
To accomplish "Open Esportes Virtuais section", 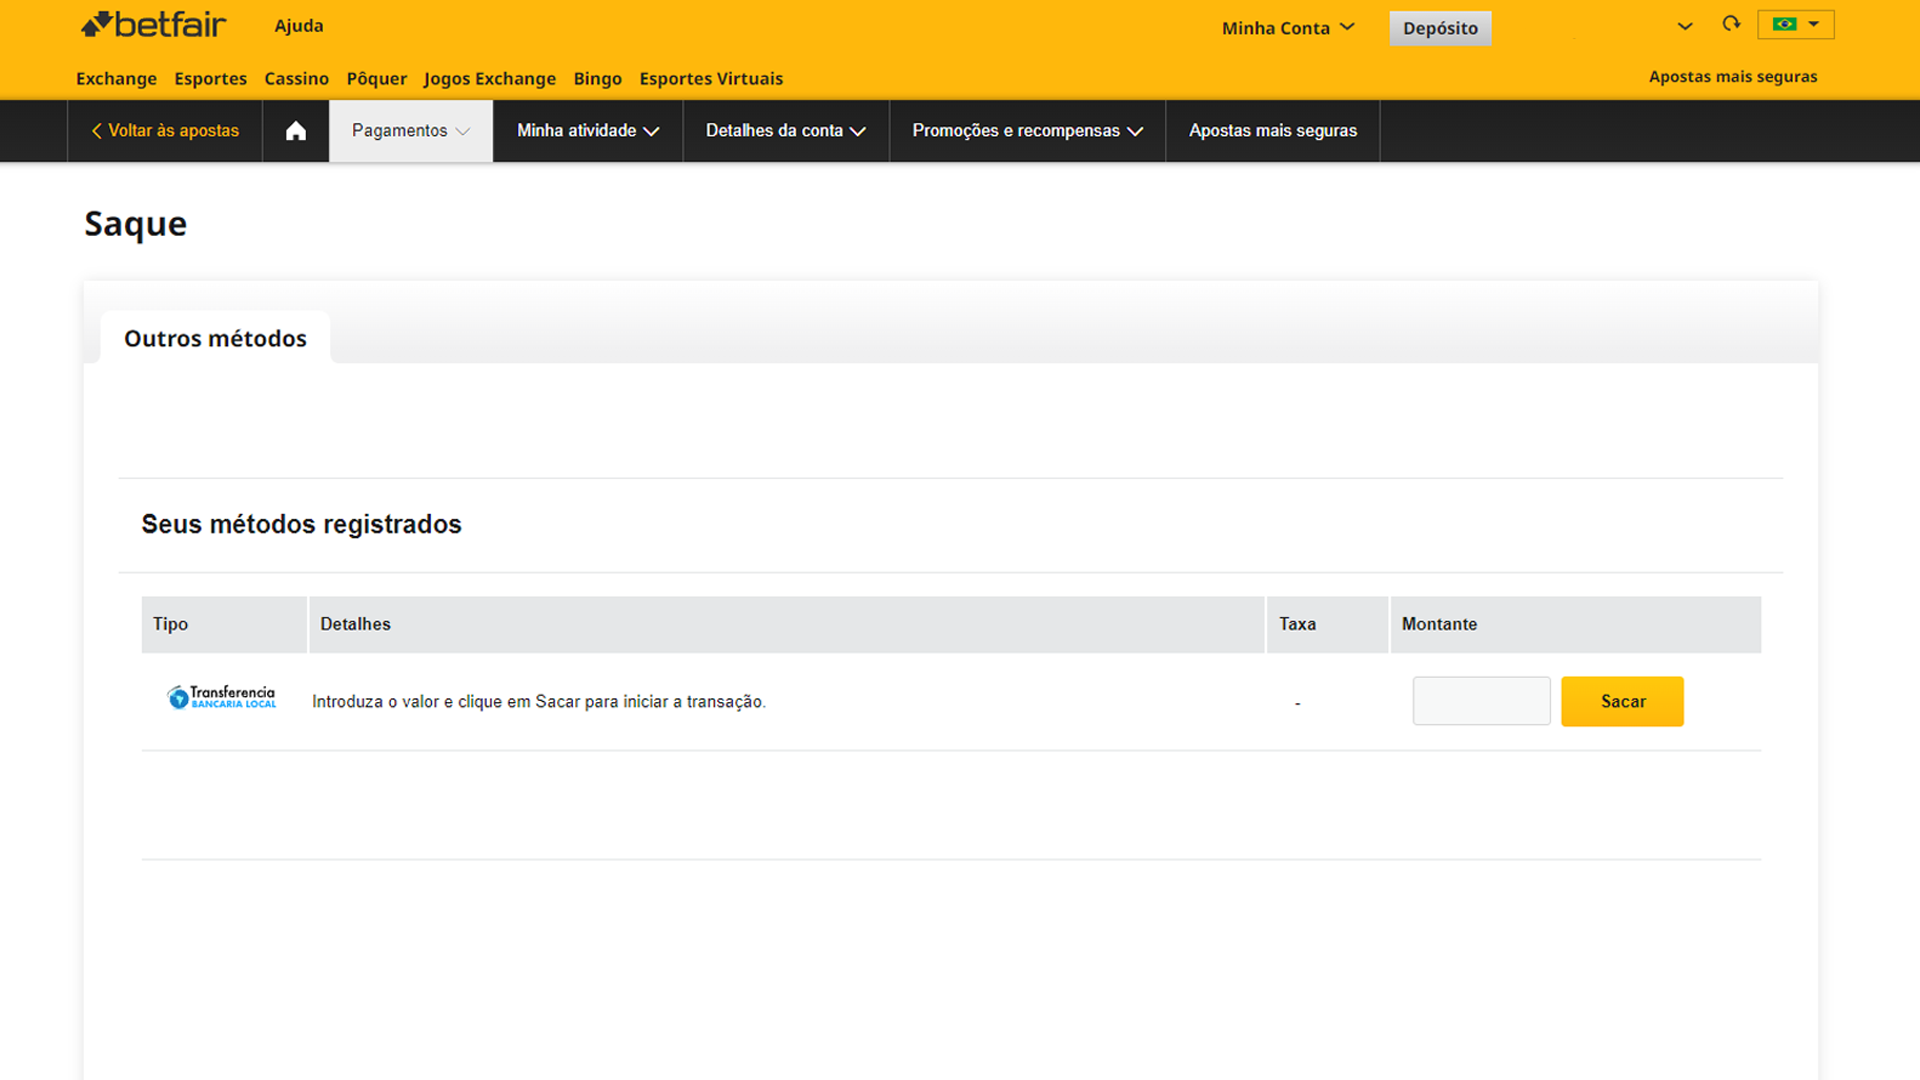I will (711, 78).
